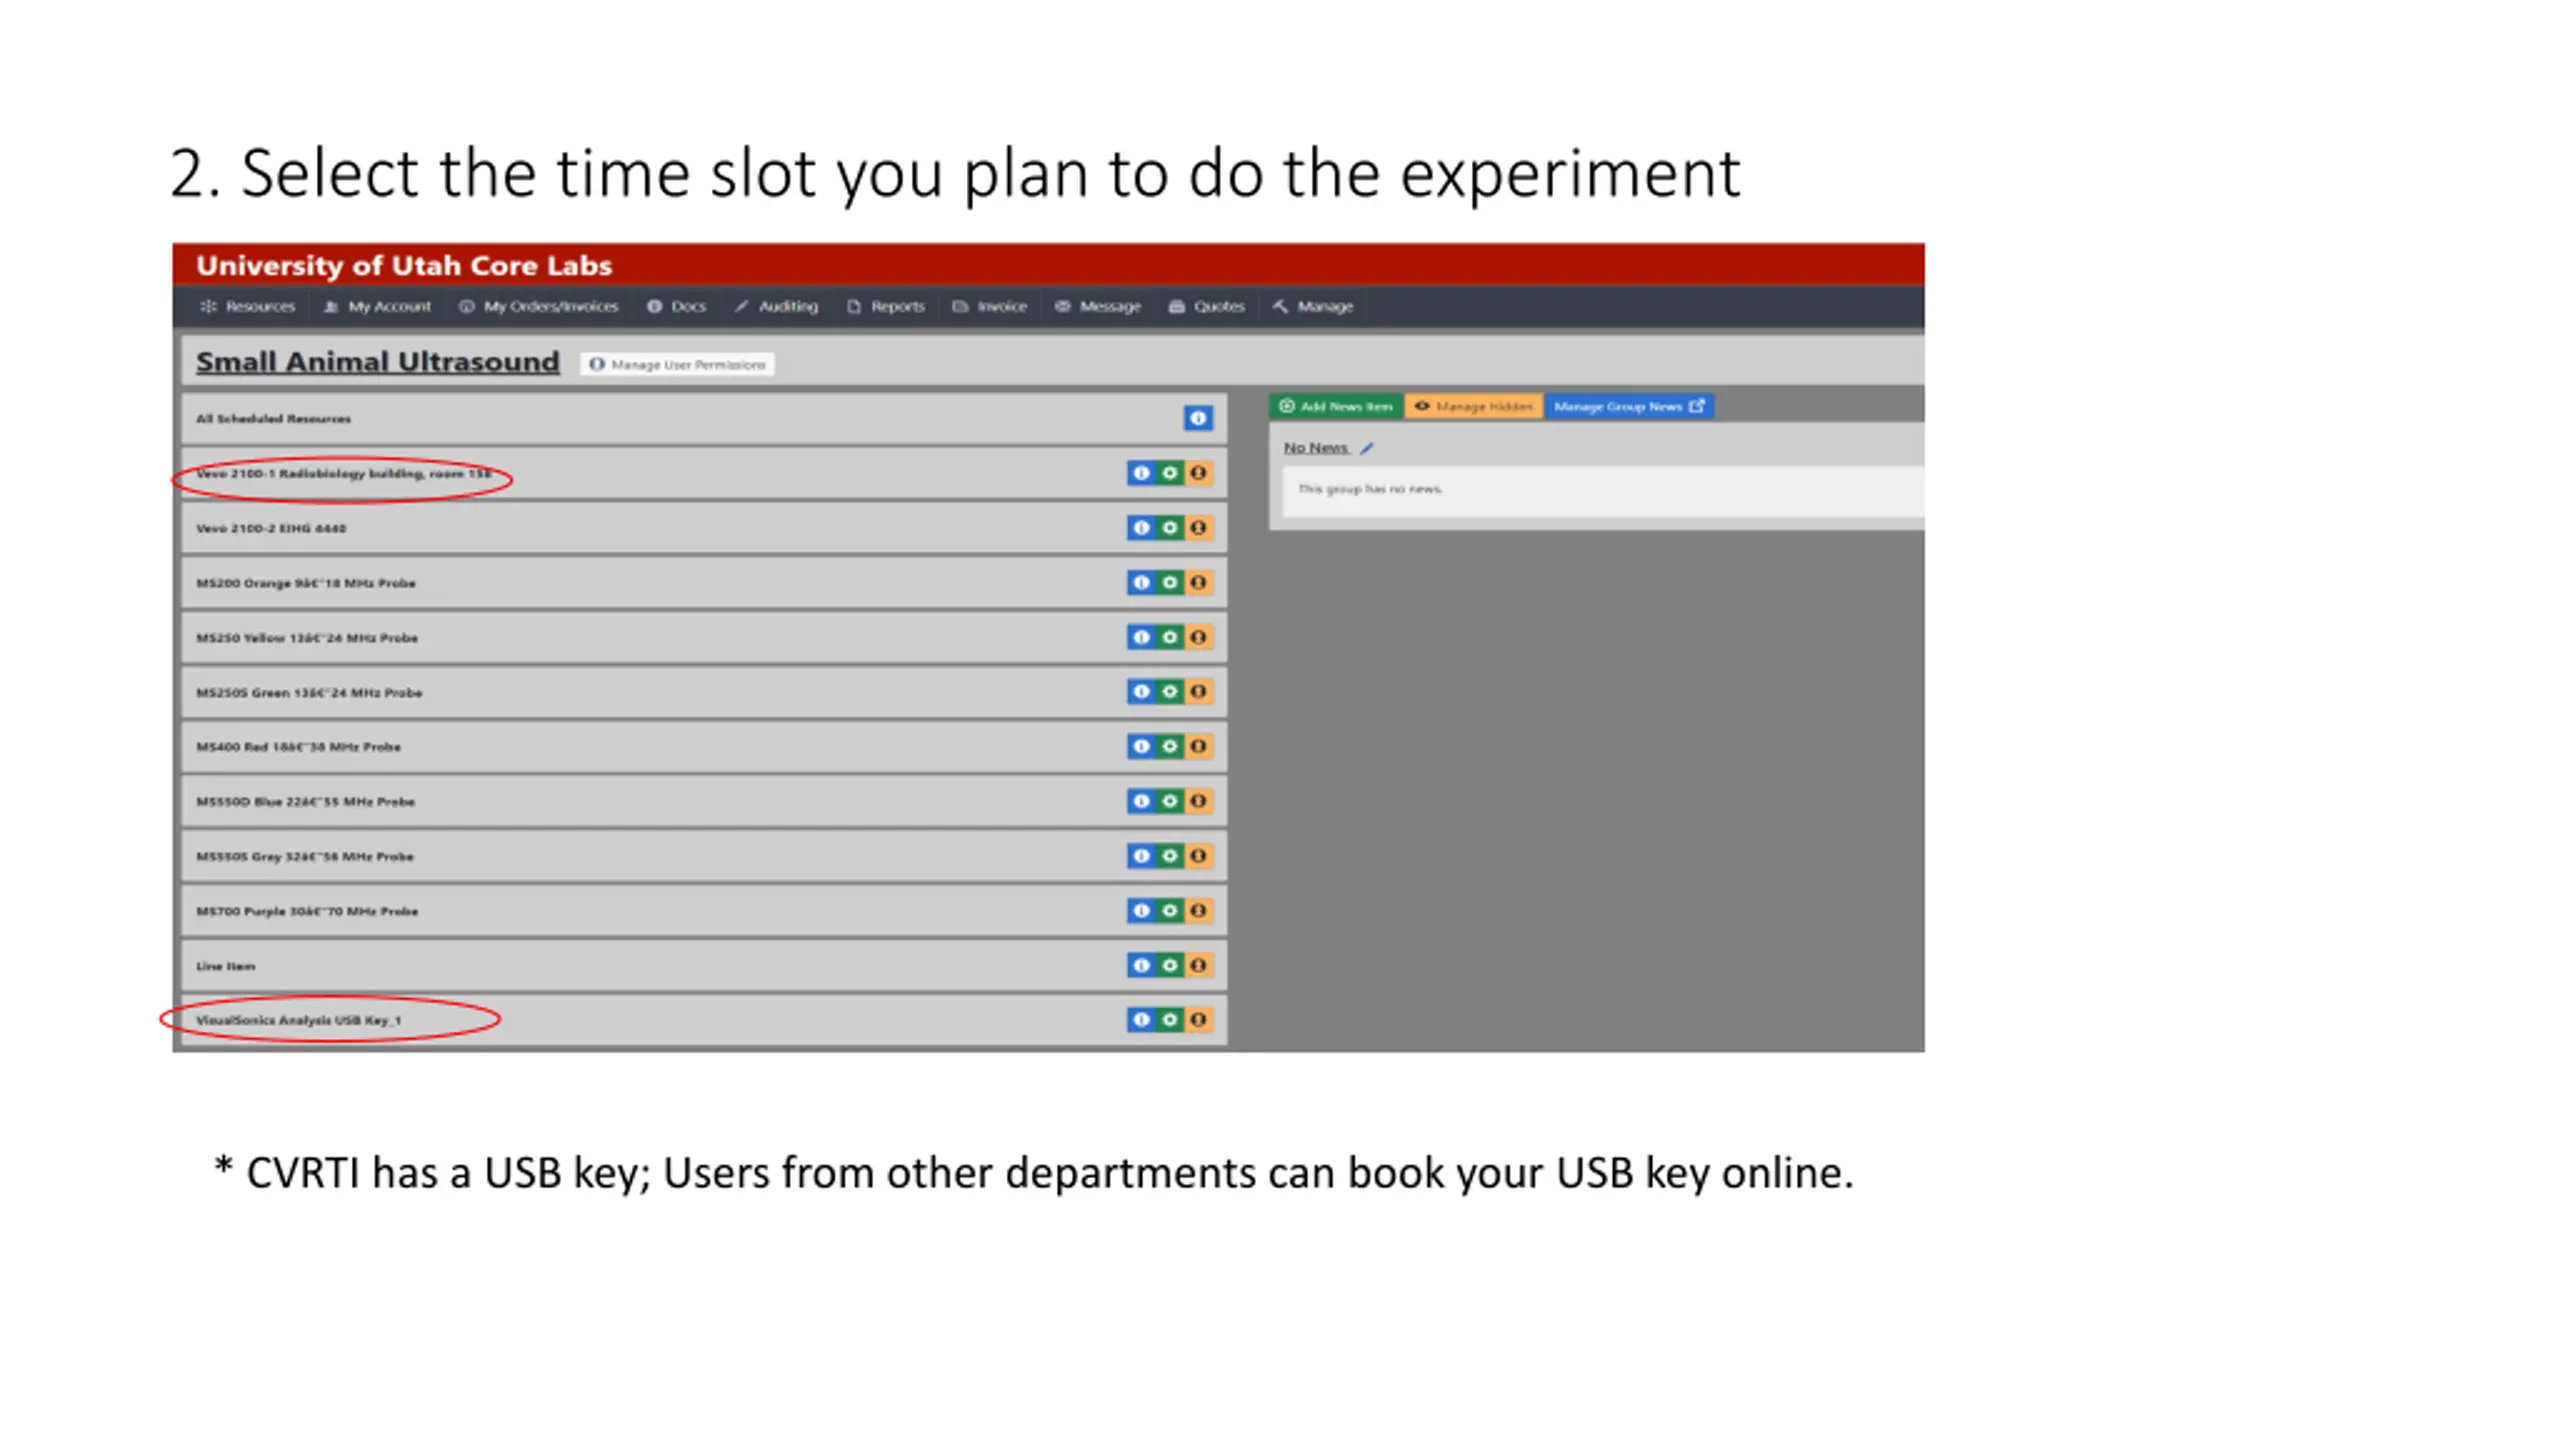The width and height of the screenshot is (2560, 1440).
Task: Open the Reports menu
Action: coord(886,306)
